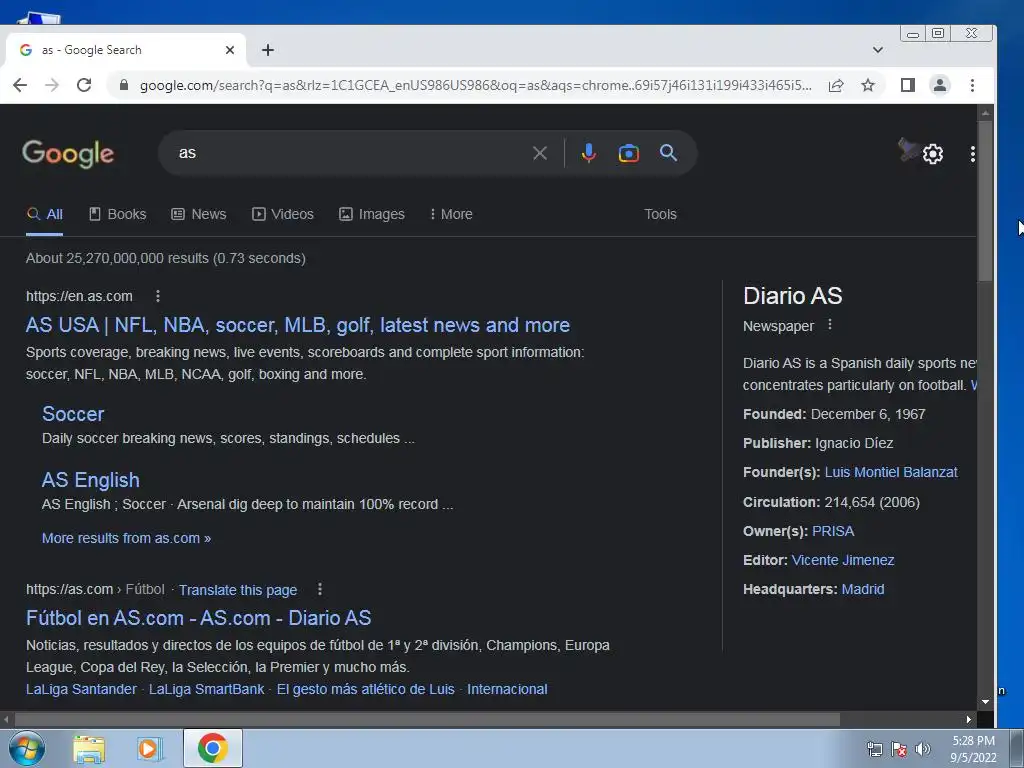Click 'More results from as.com »'
Image resolution: width=1024 pixels, height=768 pixels.
(x=126, y=538)
